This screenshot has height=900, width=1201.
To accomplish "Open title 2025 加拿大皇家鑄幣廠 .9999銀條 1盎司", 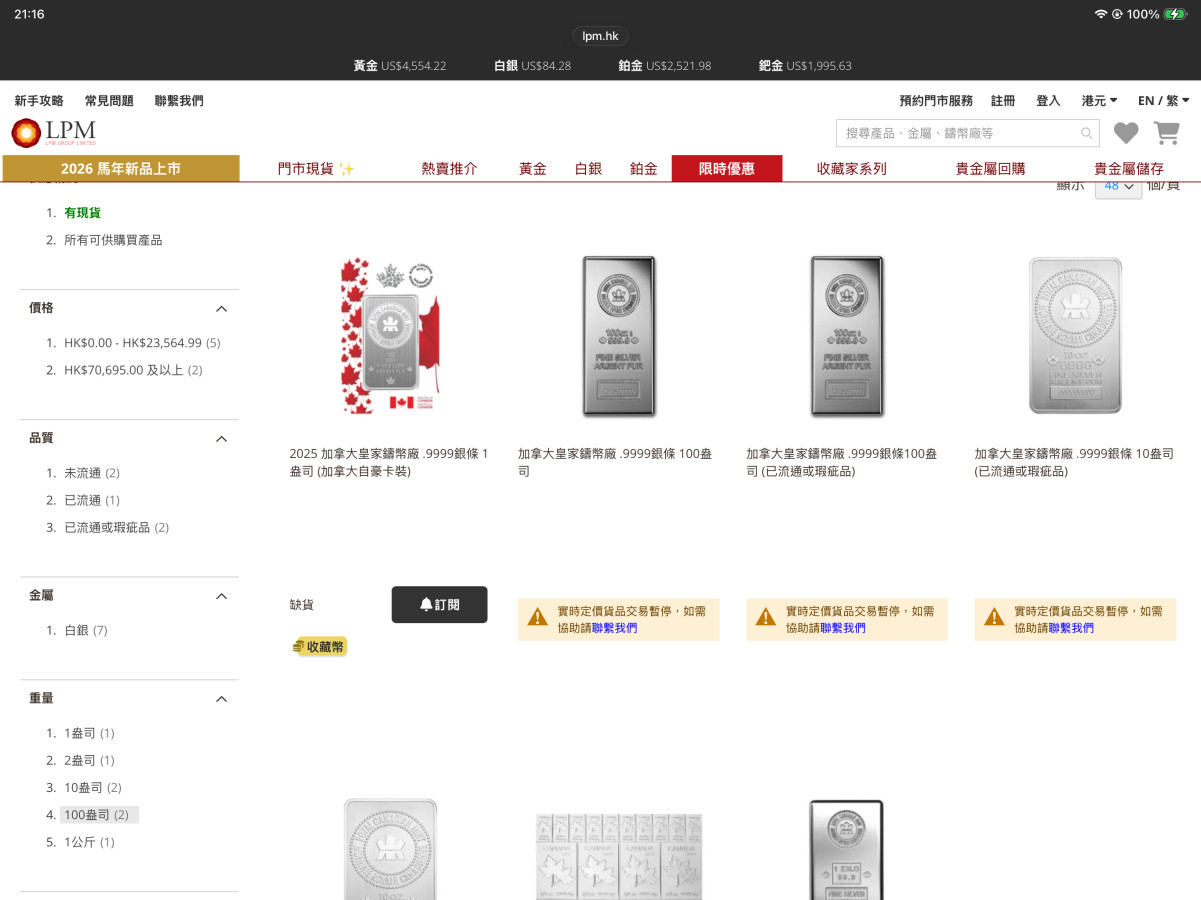I will [x=389, y=462].
